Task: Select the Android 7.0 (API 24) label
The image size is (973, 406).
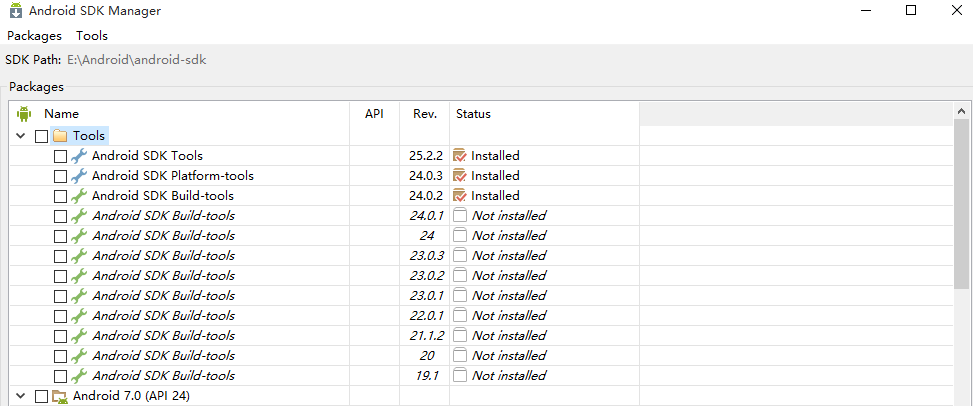Action: 131,395
